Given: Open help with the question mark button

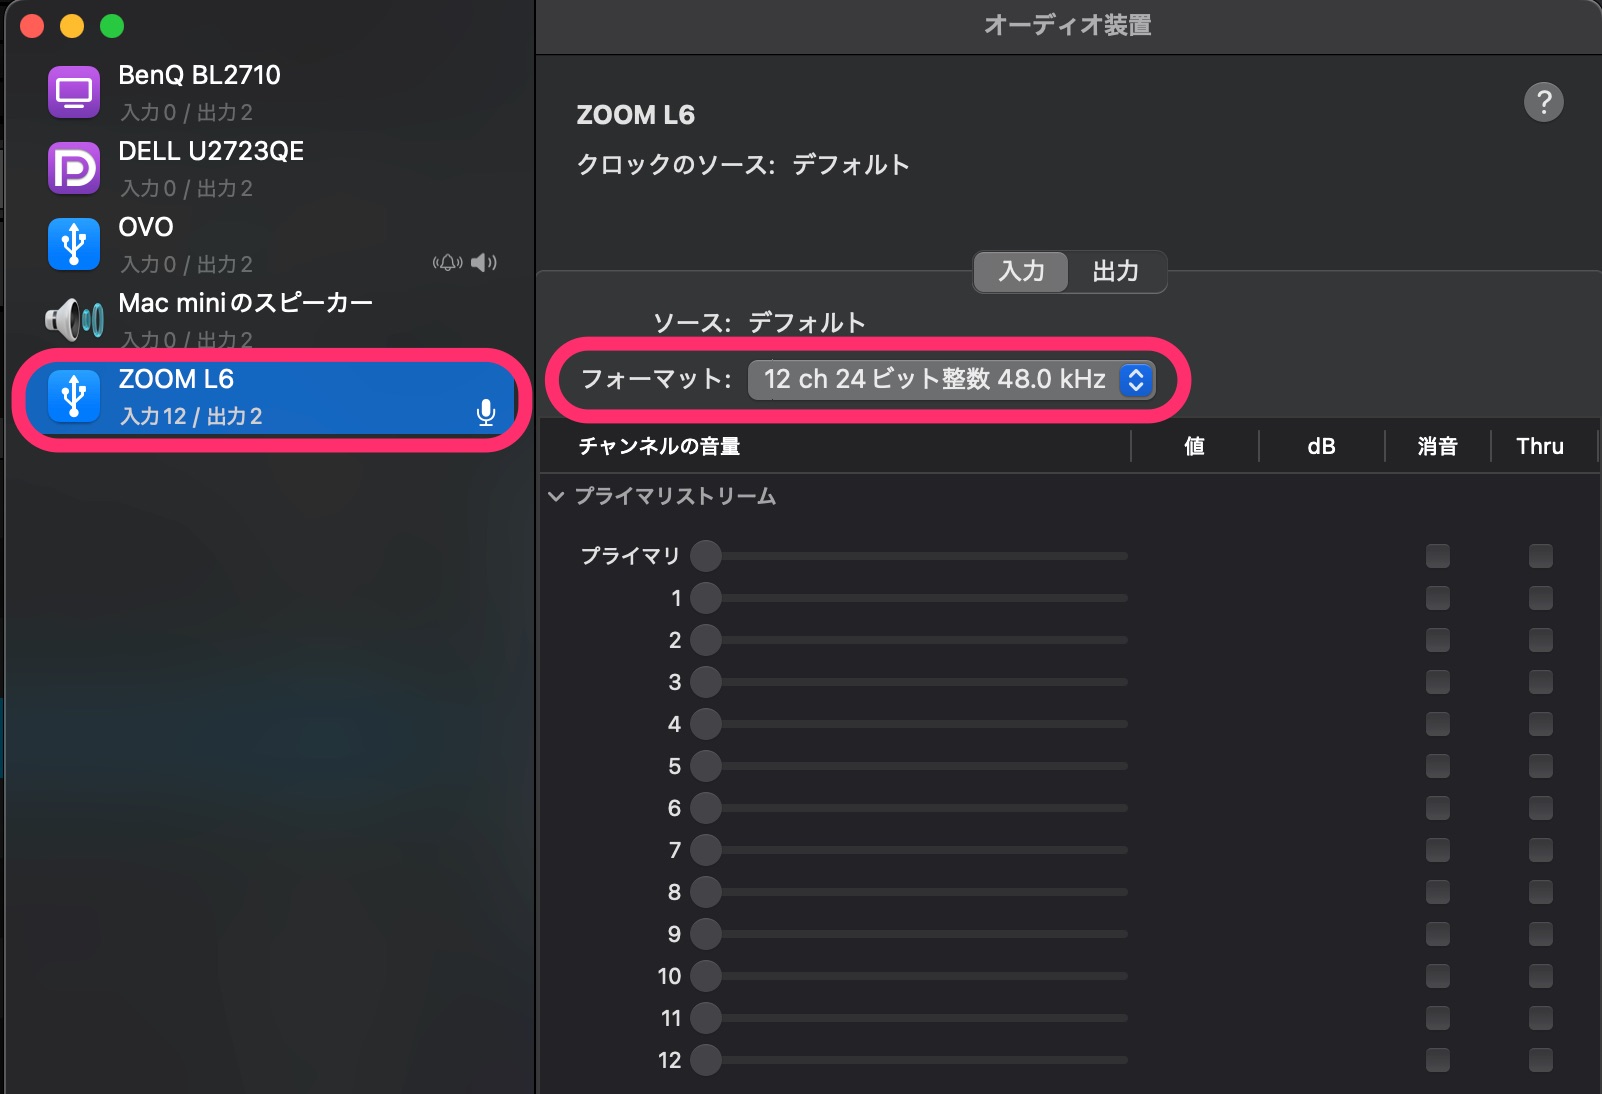Looking at the screenshot, I should point(1544,102).
